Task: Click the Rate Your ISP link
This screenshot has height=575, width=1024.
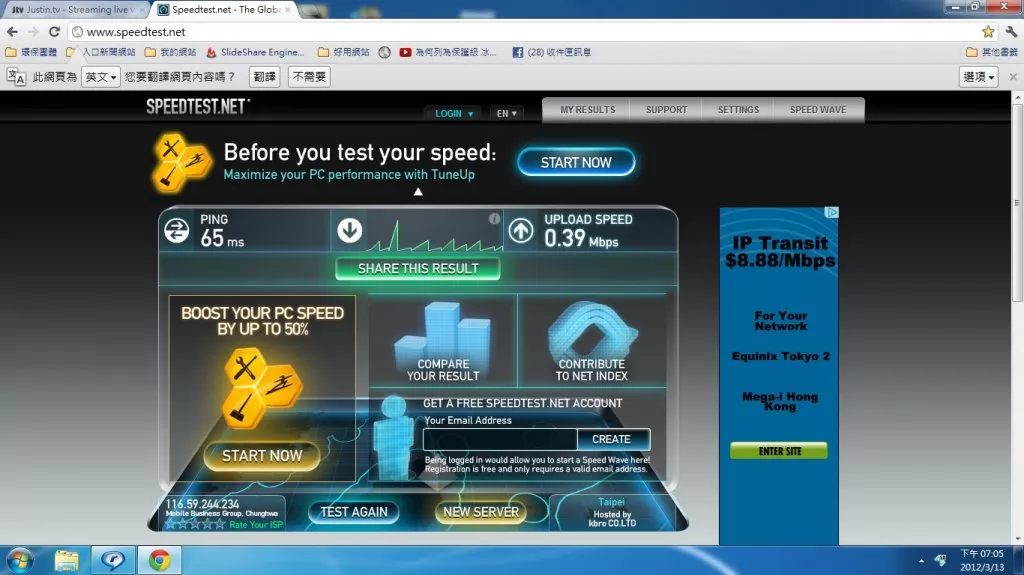Action: (x=256, y=525)
